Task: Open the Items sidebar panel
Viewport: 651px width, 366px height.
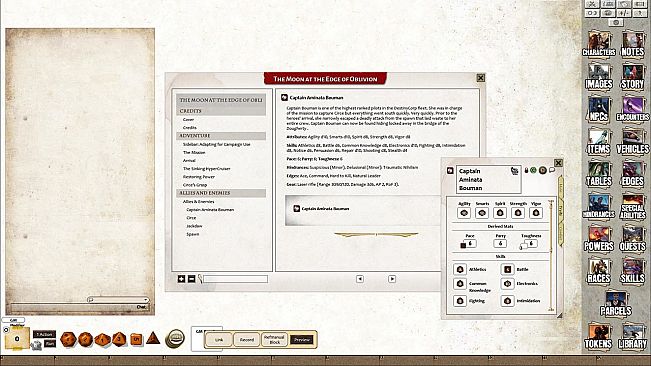Action: [599, 142]
